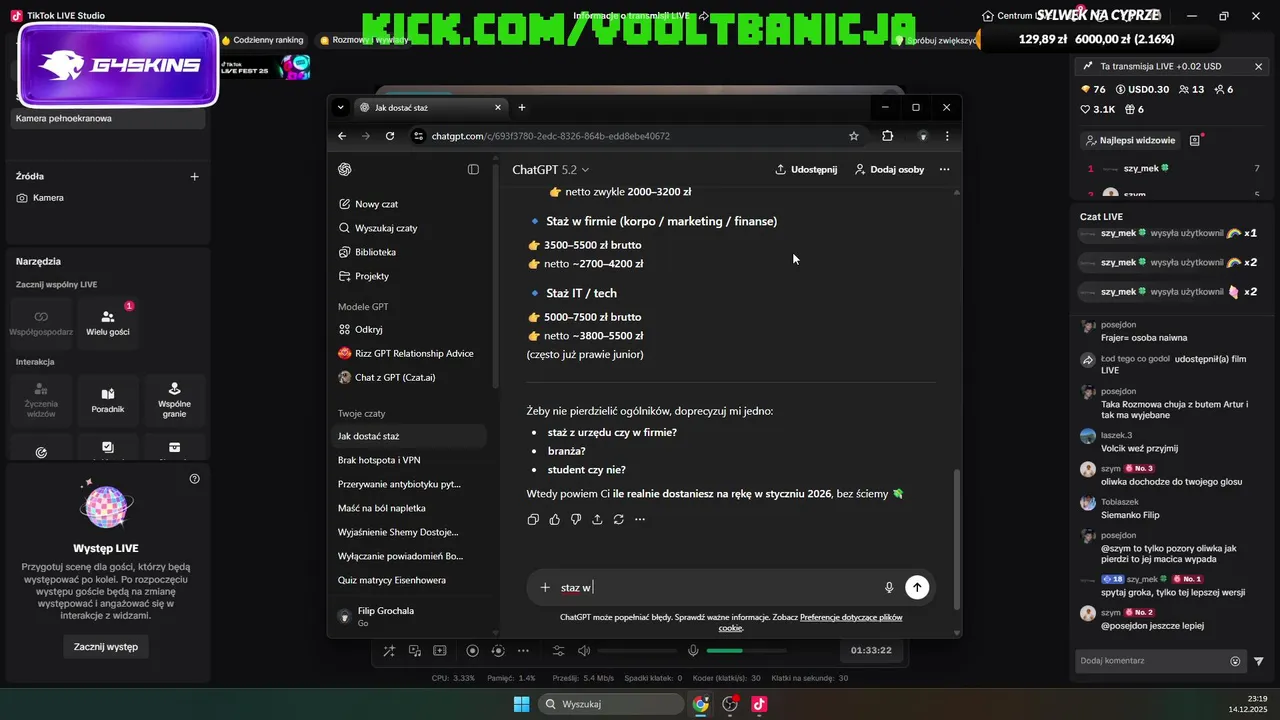Open the emoji picker in comment box
This screenshot has height=720, width=1280.
[x=1235, y=661]
